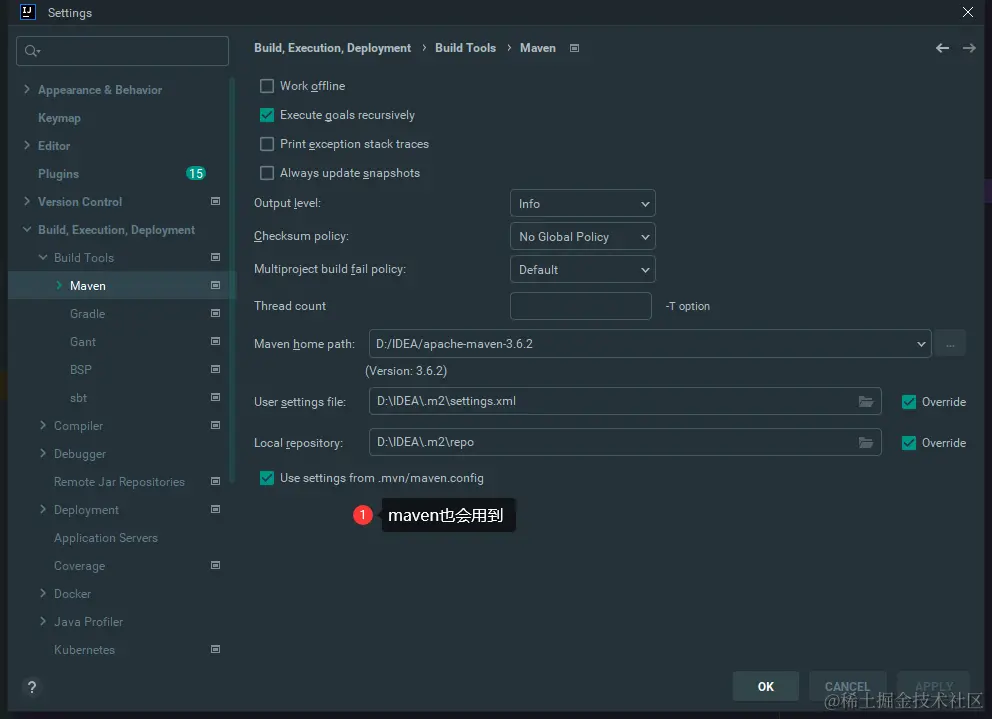Screen dimensions: 992x719
Task: Expand the Debugger node
Action: [43, 453]
